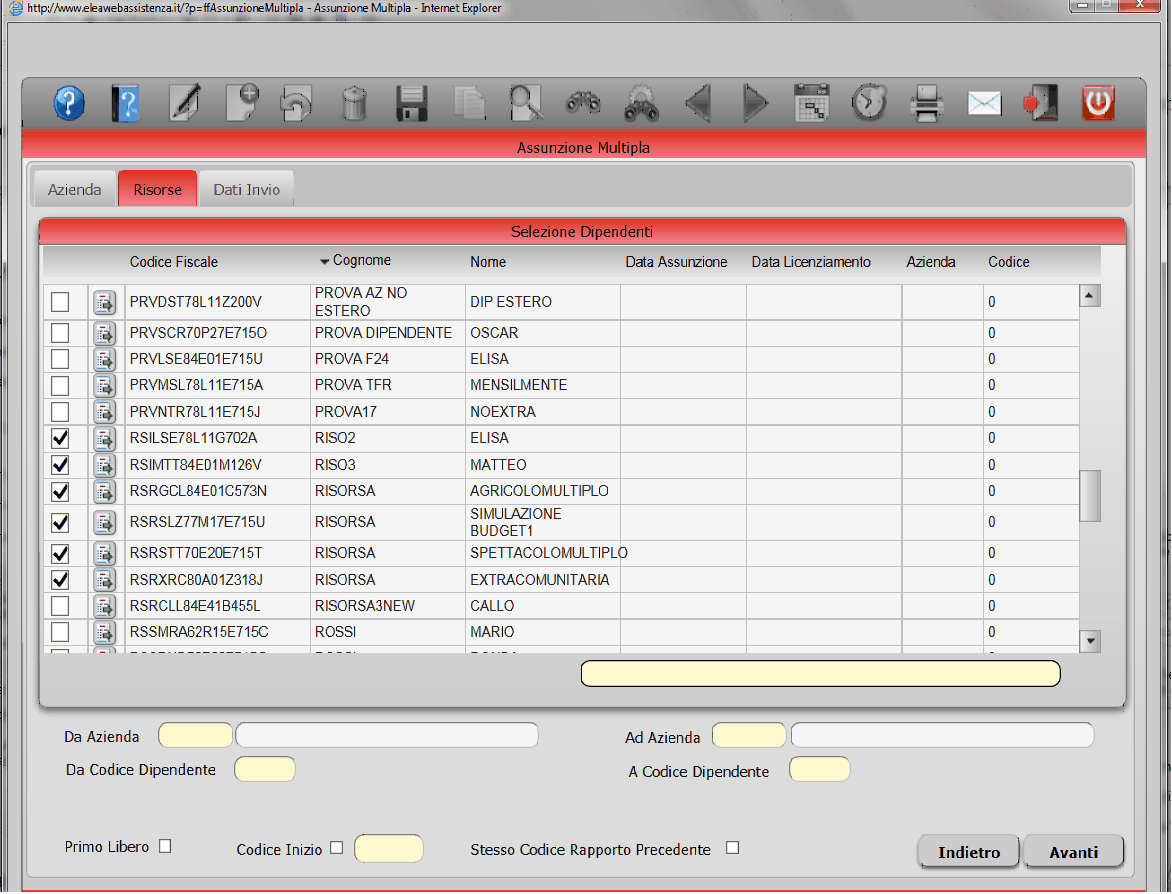
Task: Check the PROVA DIPENDENTE OSCAR checkbox
Action: pos(60,333)
